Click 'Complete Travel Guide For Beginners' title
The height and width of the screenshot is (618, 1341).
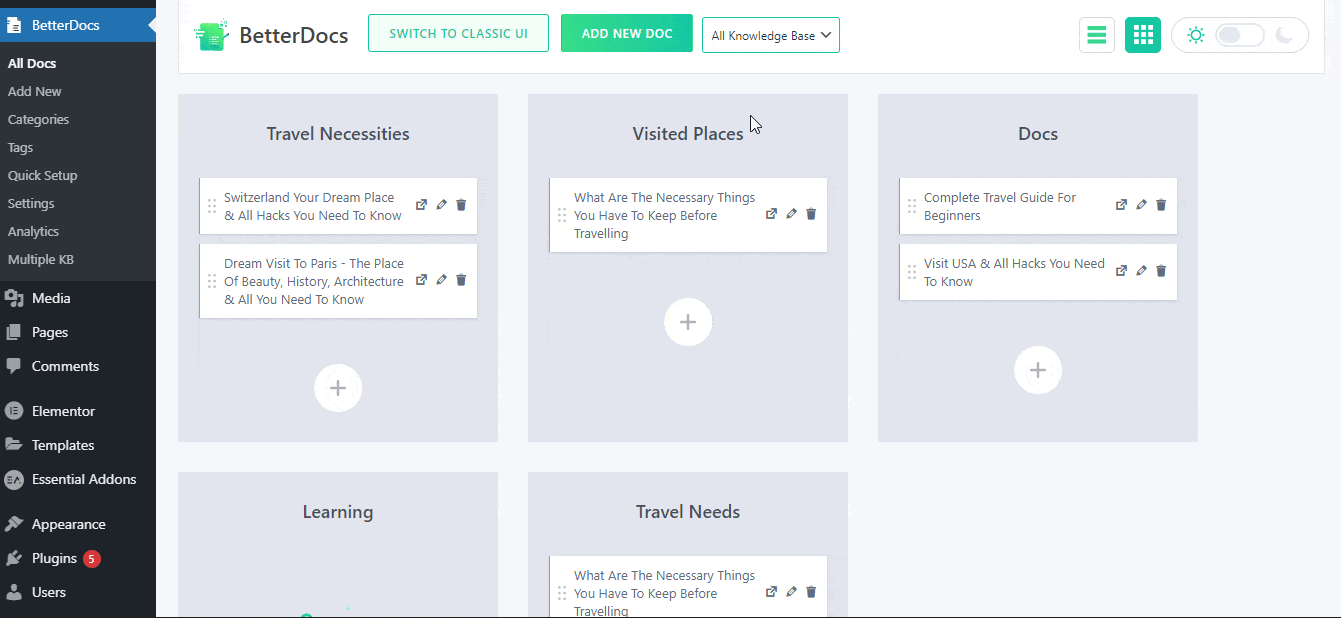[x=1000, y=206]
